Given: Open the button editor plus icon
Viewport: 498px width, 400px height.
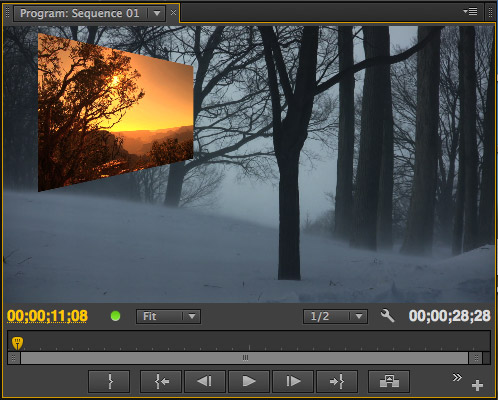Looking at the screenshot, I should (x=477, y=385).
